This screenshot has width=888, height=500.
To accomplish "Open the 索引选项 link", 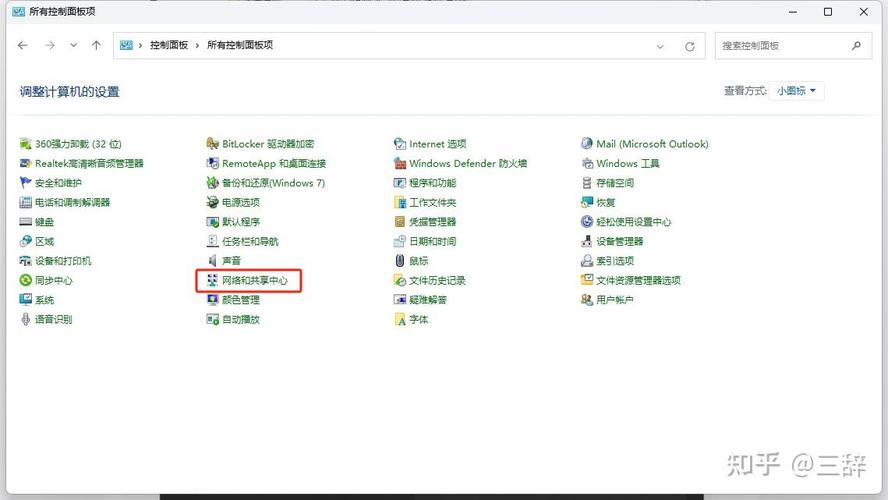I will pos(615,261).
